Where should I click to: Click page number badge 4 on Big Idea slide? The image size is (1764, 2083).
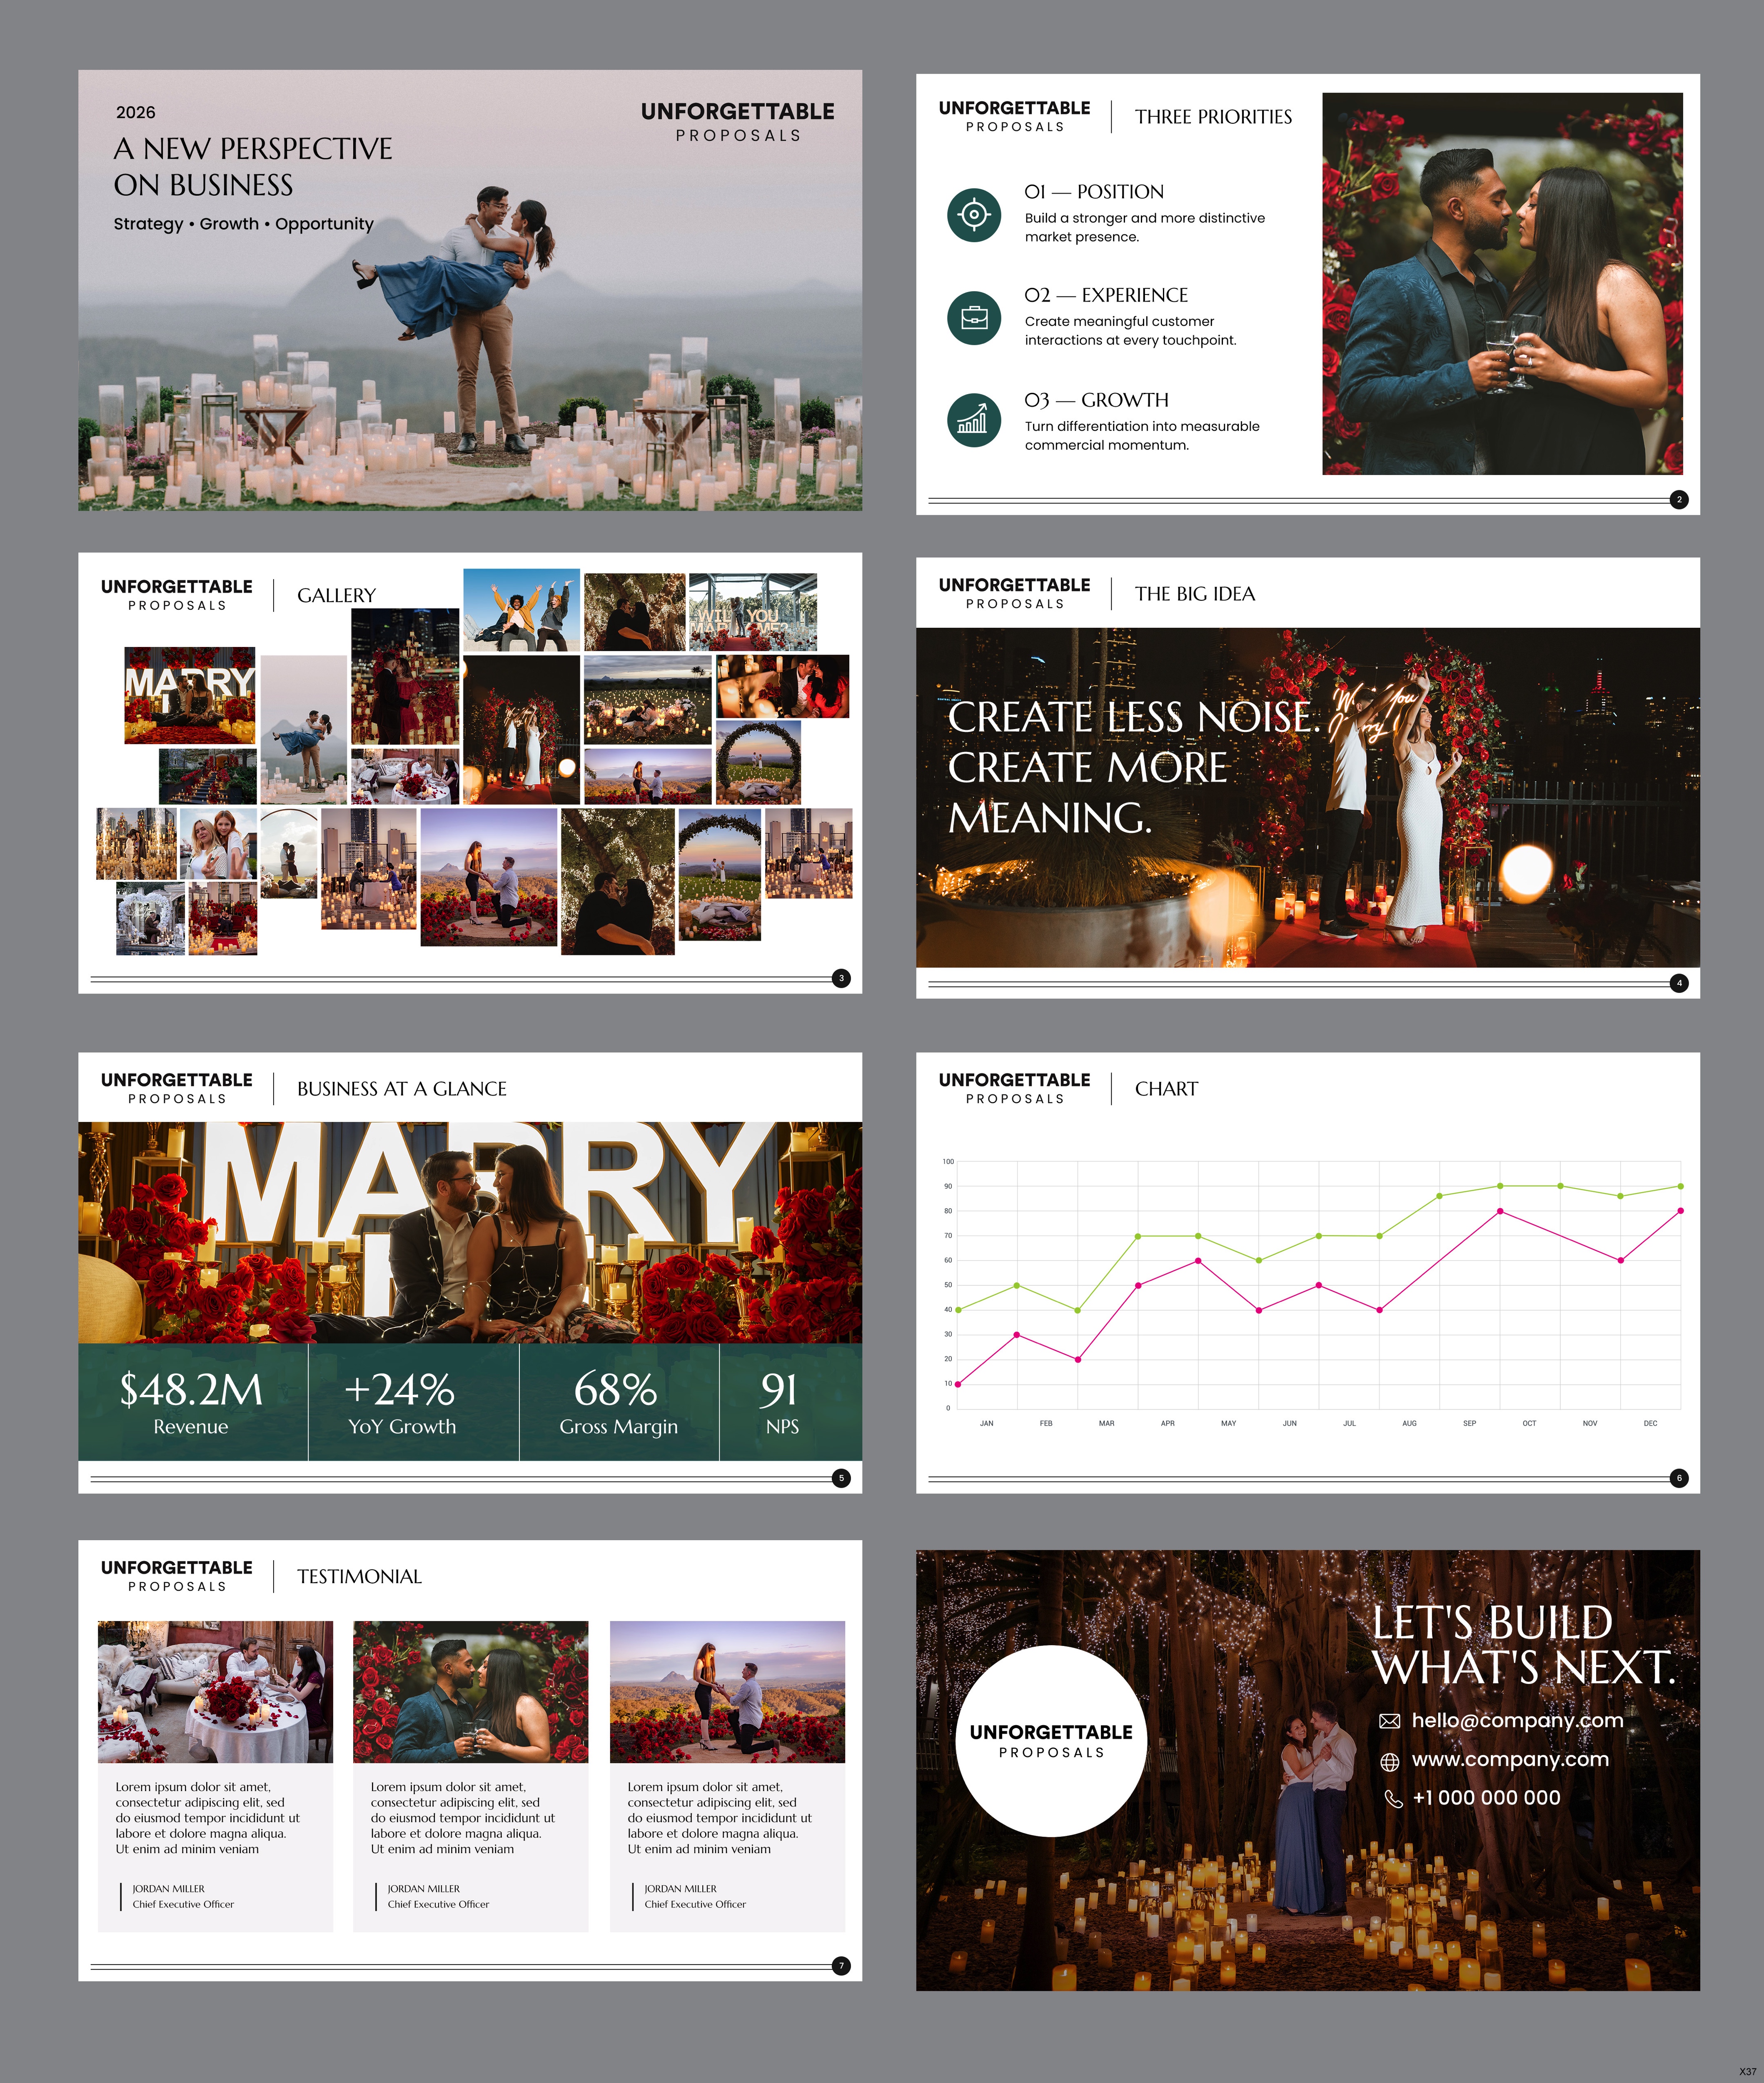click(1679, 983)
